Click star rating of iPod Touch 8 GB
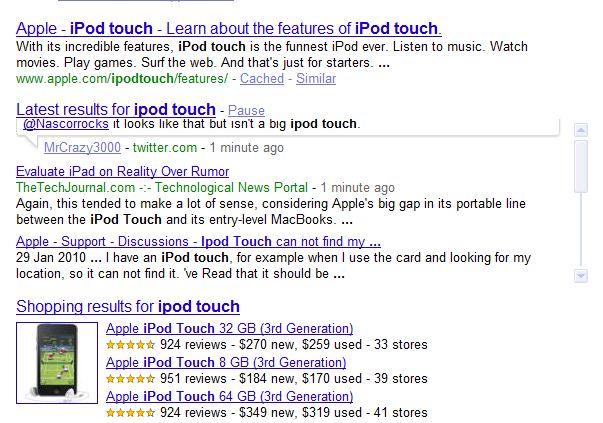This screenshot has width=603, height=423. point(130,379)
